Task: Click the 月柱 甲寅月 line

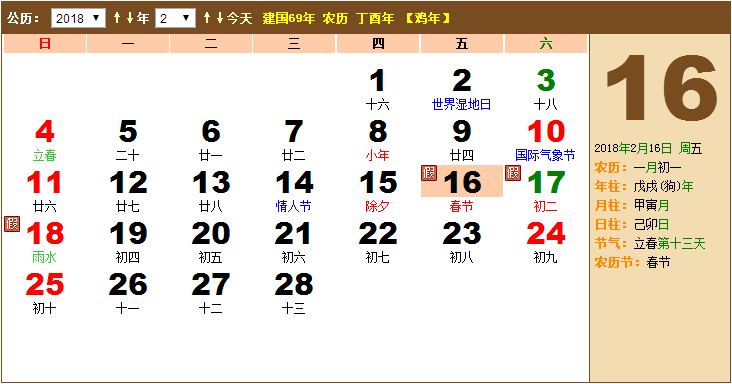Action: coord(632,205)
